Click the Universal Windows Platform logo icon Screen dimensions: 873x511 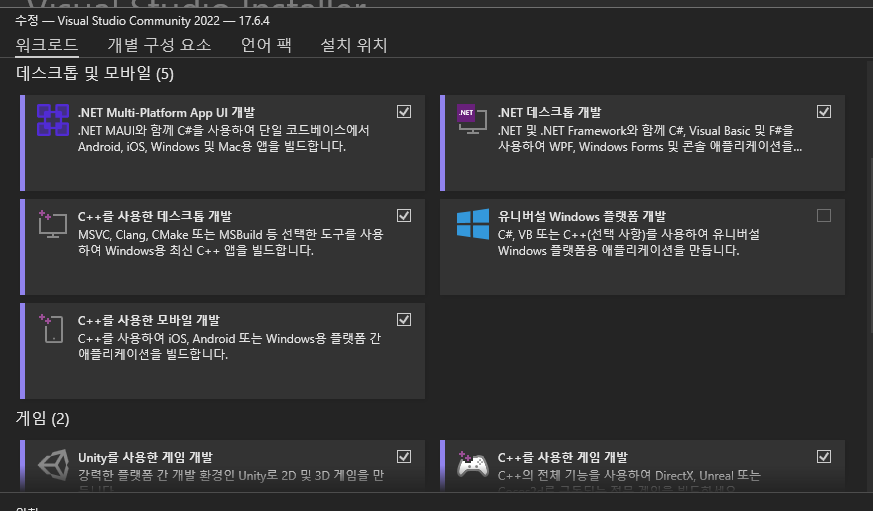coord(473,224)
